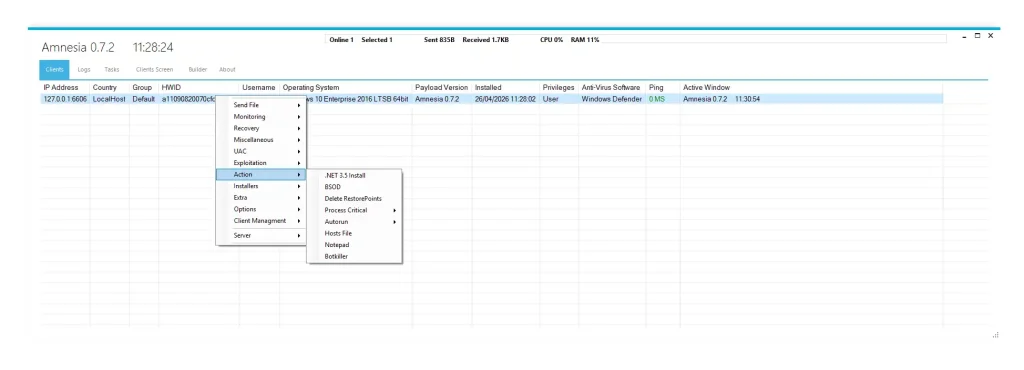The image size is (1024, 370).
Task: Select the About tab
Action: coord(227,69)
